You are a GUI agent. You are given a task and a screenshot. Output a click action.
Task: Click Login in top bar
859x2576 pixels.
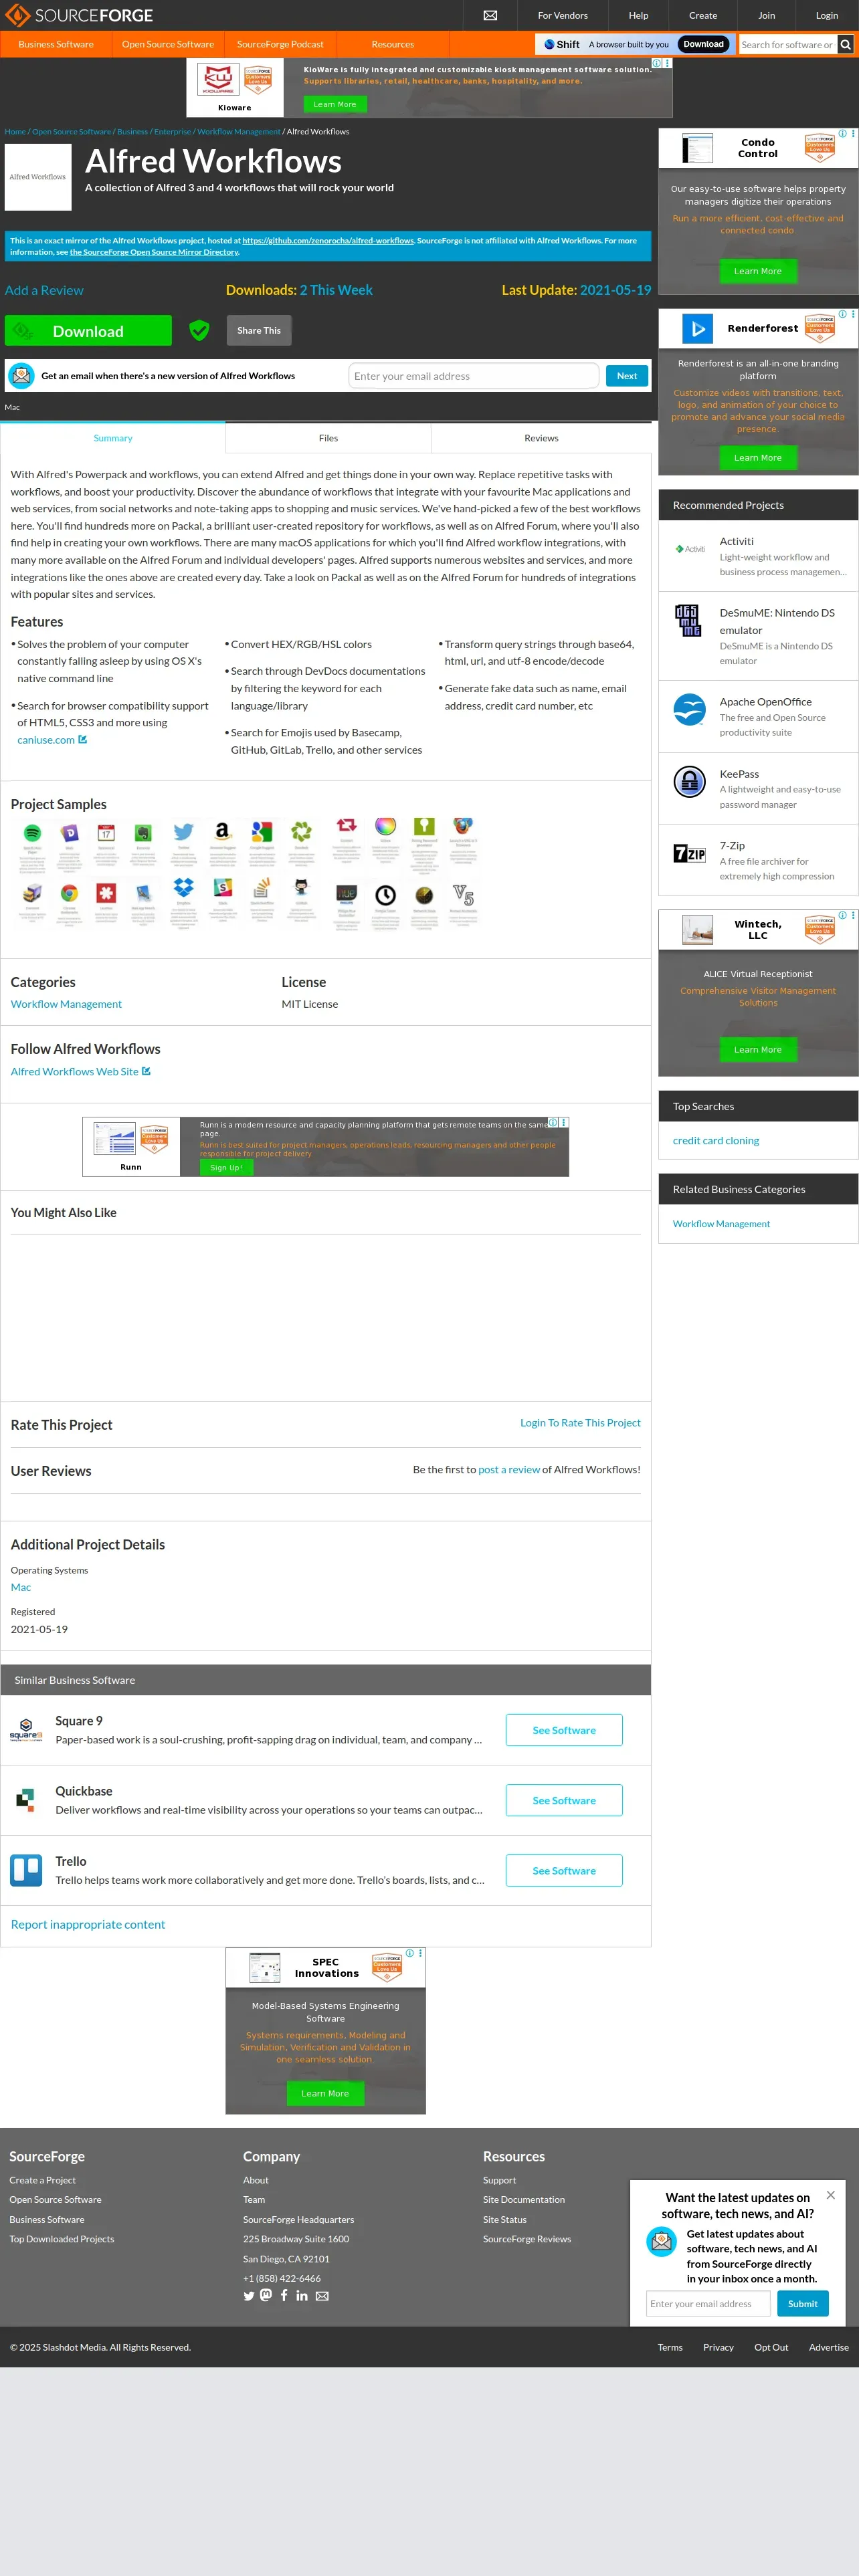click(827, 15)
